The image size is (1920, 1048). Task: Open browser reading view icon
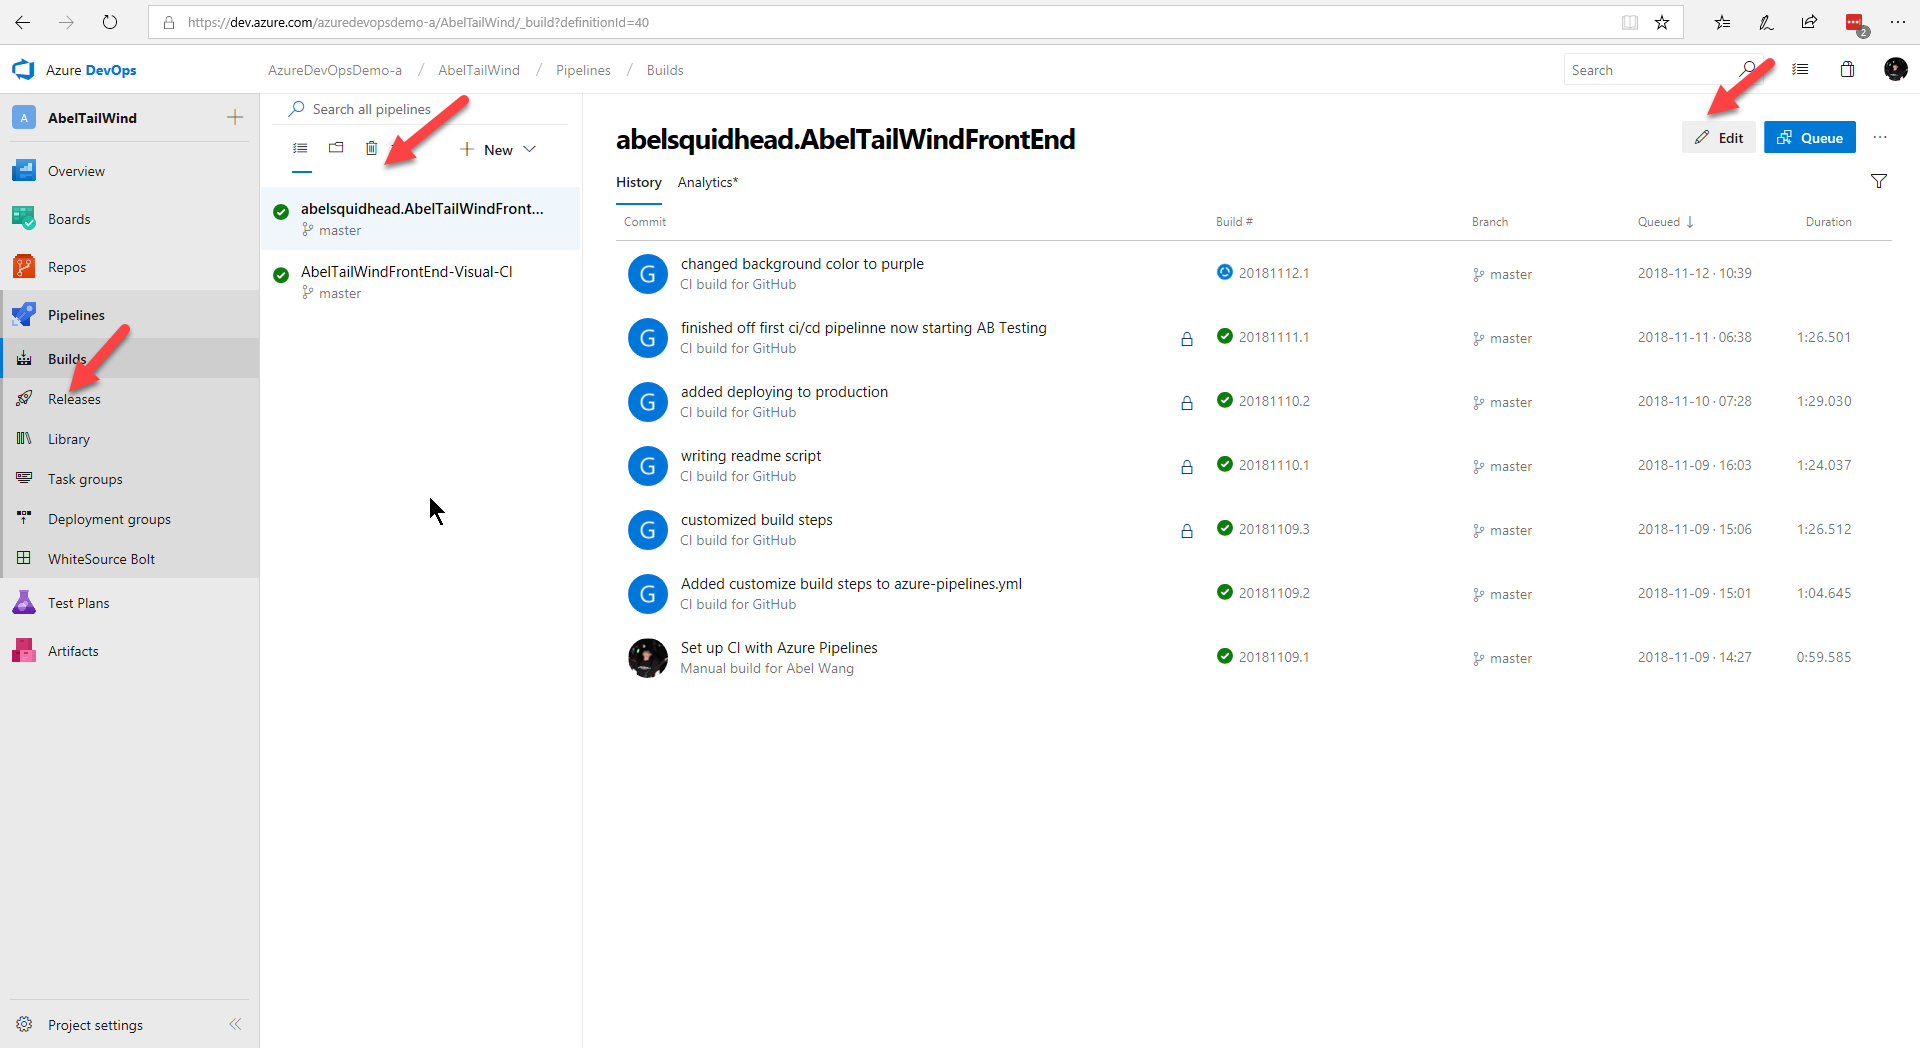1630,22
